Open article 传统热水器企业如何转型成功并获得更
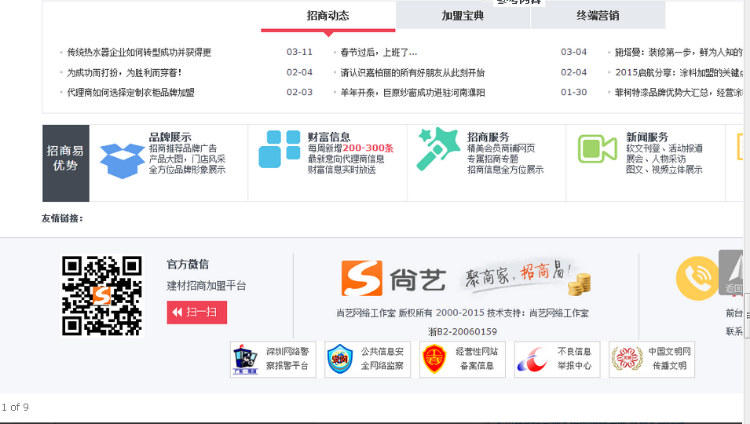This screenshot has width=750, height=424. [x=139, y=52]
